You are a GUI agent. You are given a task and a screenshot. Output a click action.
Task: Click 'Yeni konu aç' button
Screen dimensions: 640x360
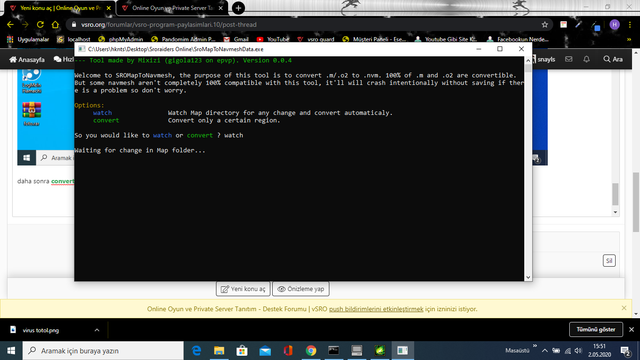click(243, 289)
